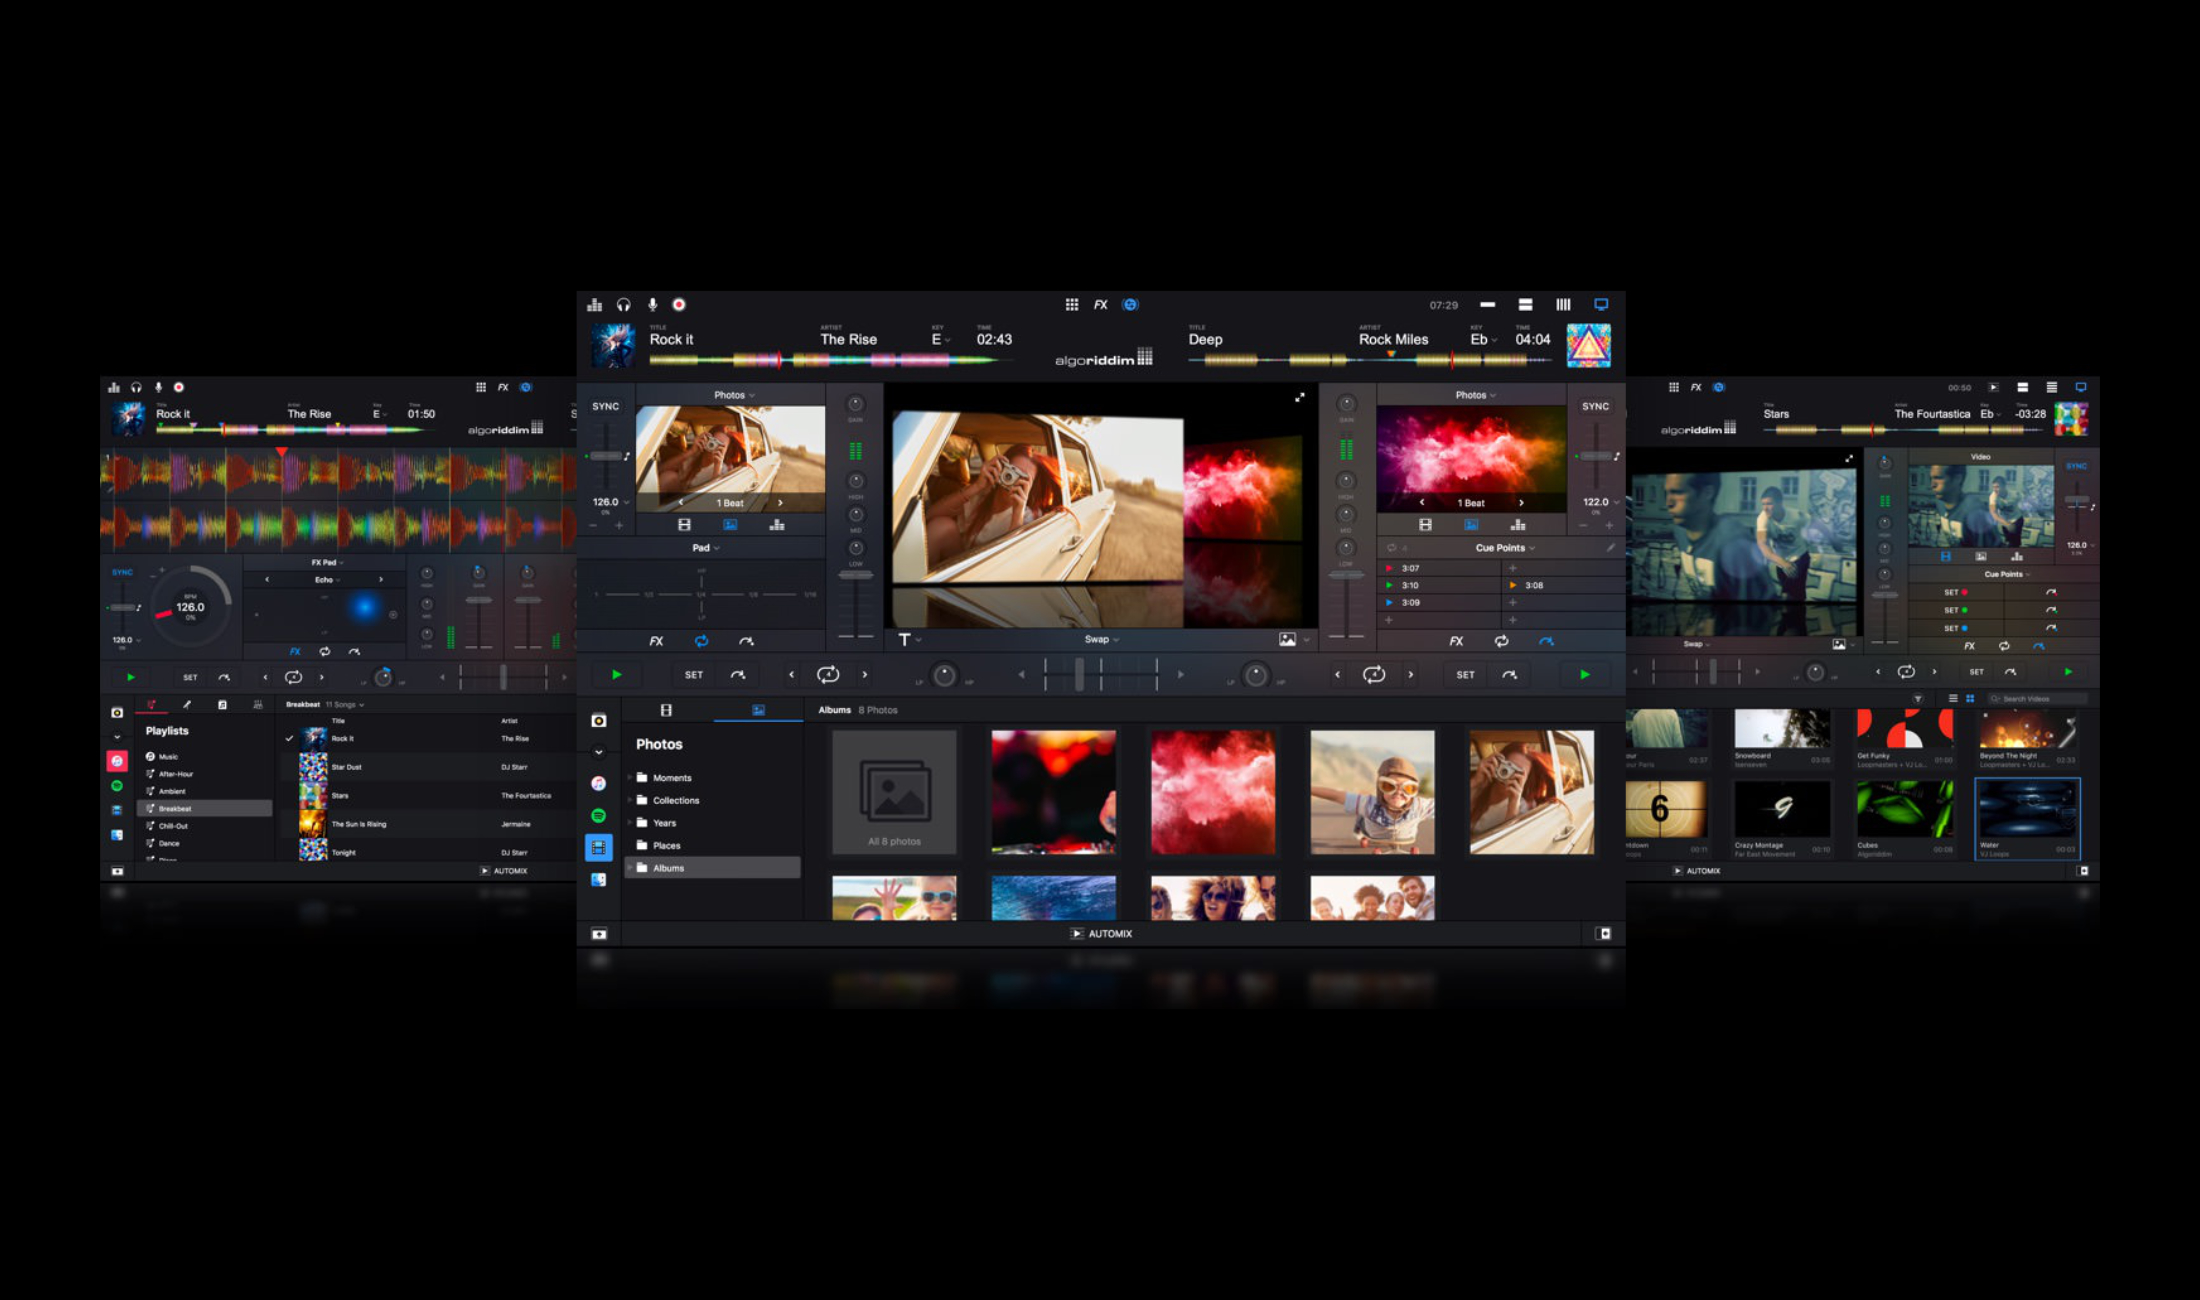
Task: Expand video preview to fullscreen
Action: (1299, 398)
